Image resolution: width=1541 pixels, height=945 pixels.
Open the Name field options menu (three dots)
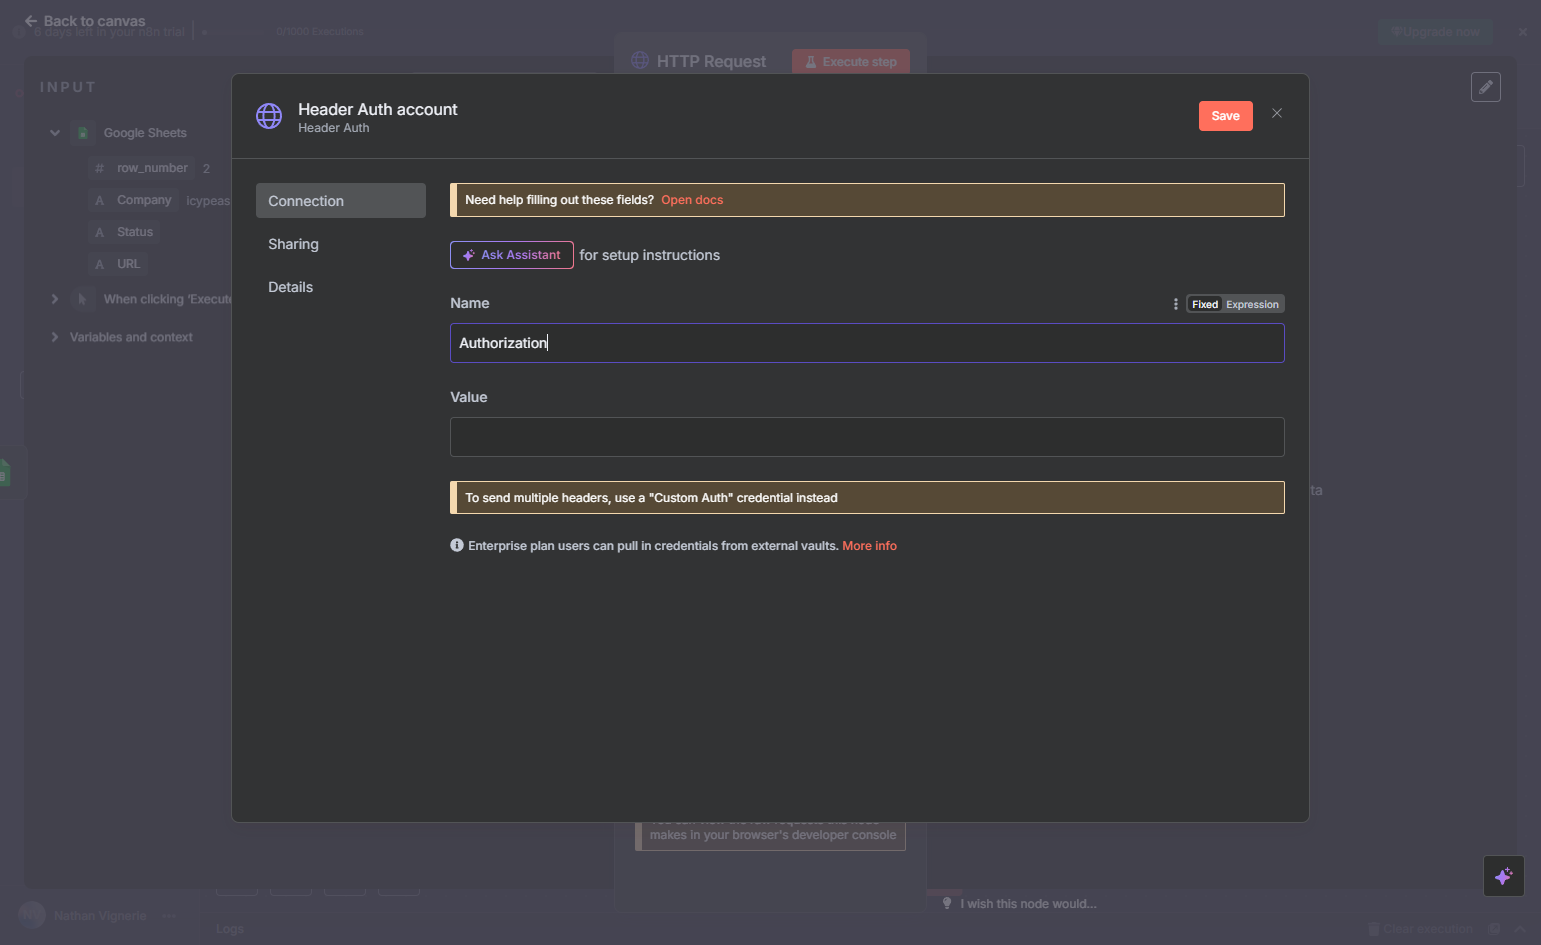1175,304
